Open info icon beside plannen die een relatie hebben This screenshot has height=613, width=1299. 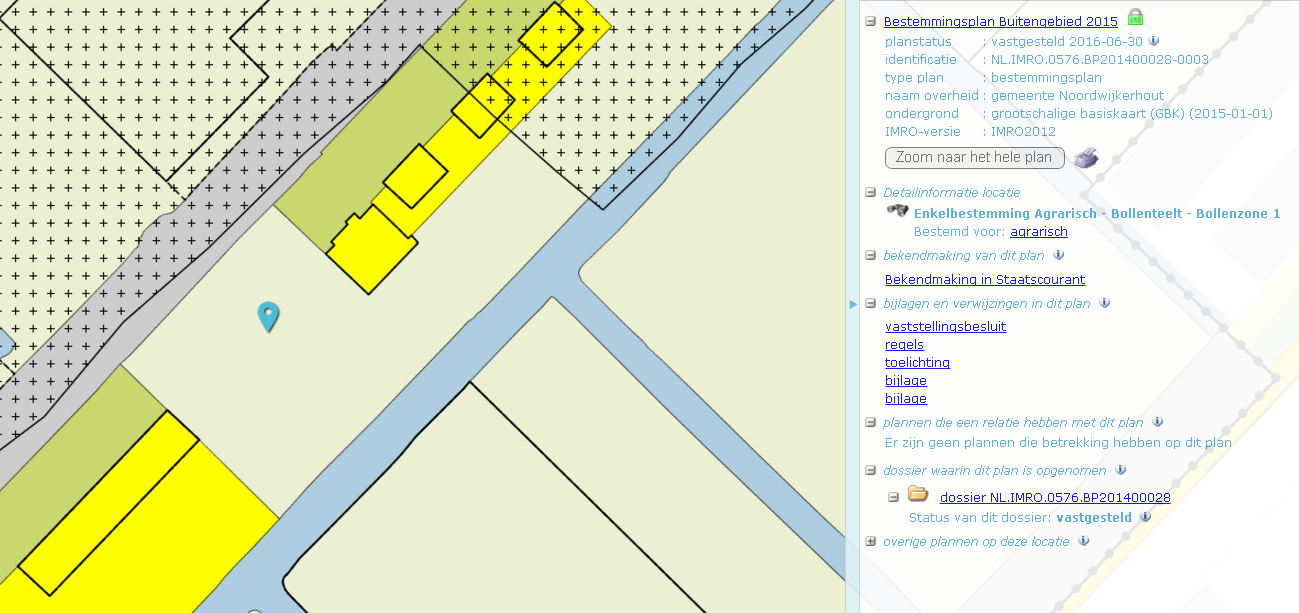[x=1157, y=422]
